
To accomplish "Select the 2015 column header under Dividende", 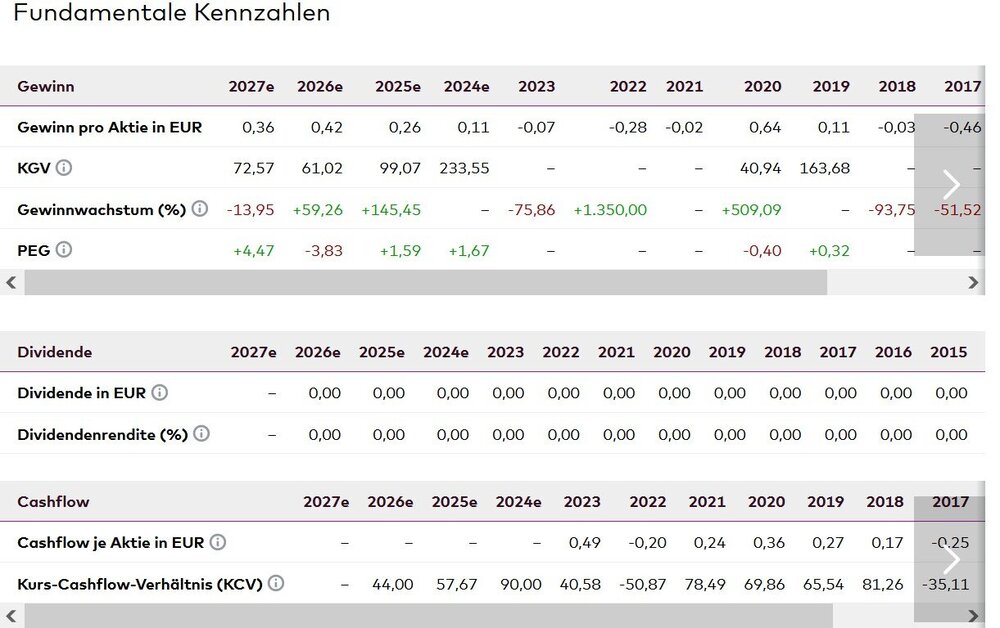I will point(948,352).
